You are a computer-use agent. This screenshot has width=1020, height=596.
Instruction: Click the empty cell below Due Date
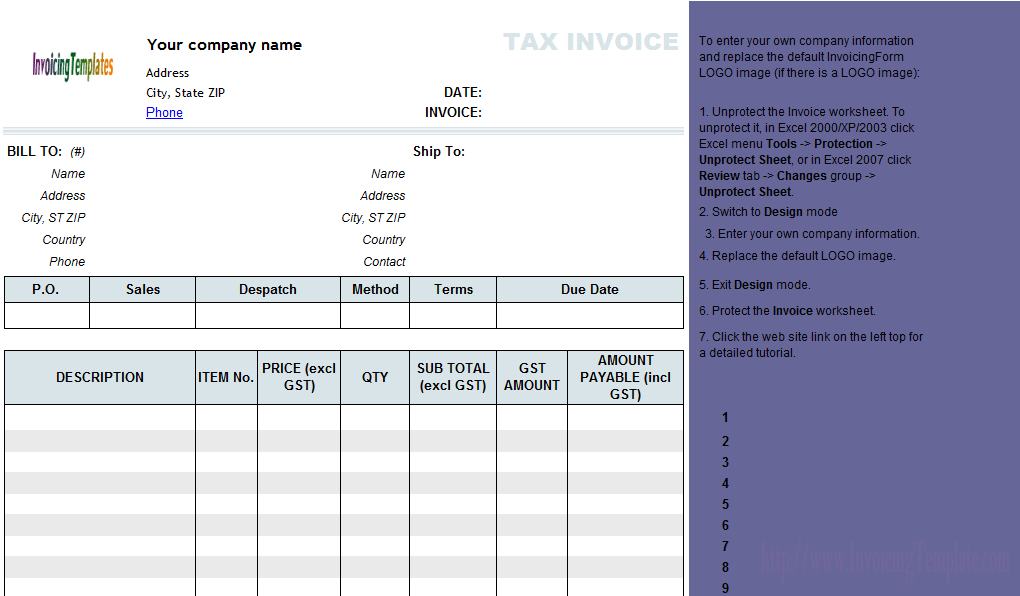click(x=590, y=316)
